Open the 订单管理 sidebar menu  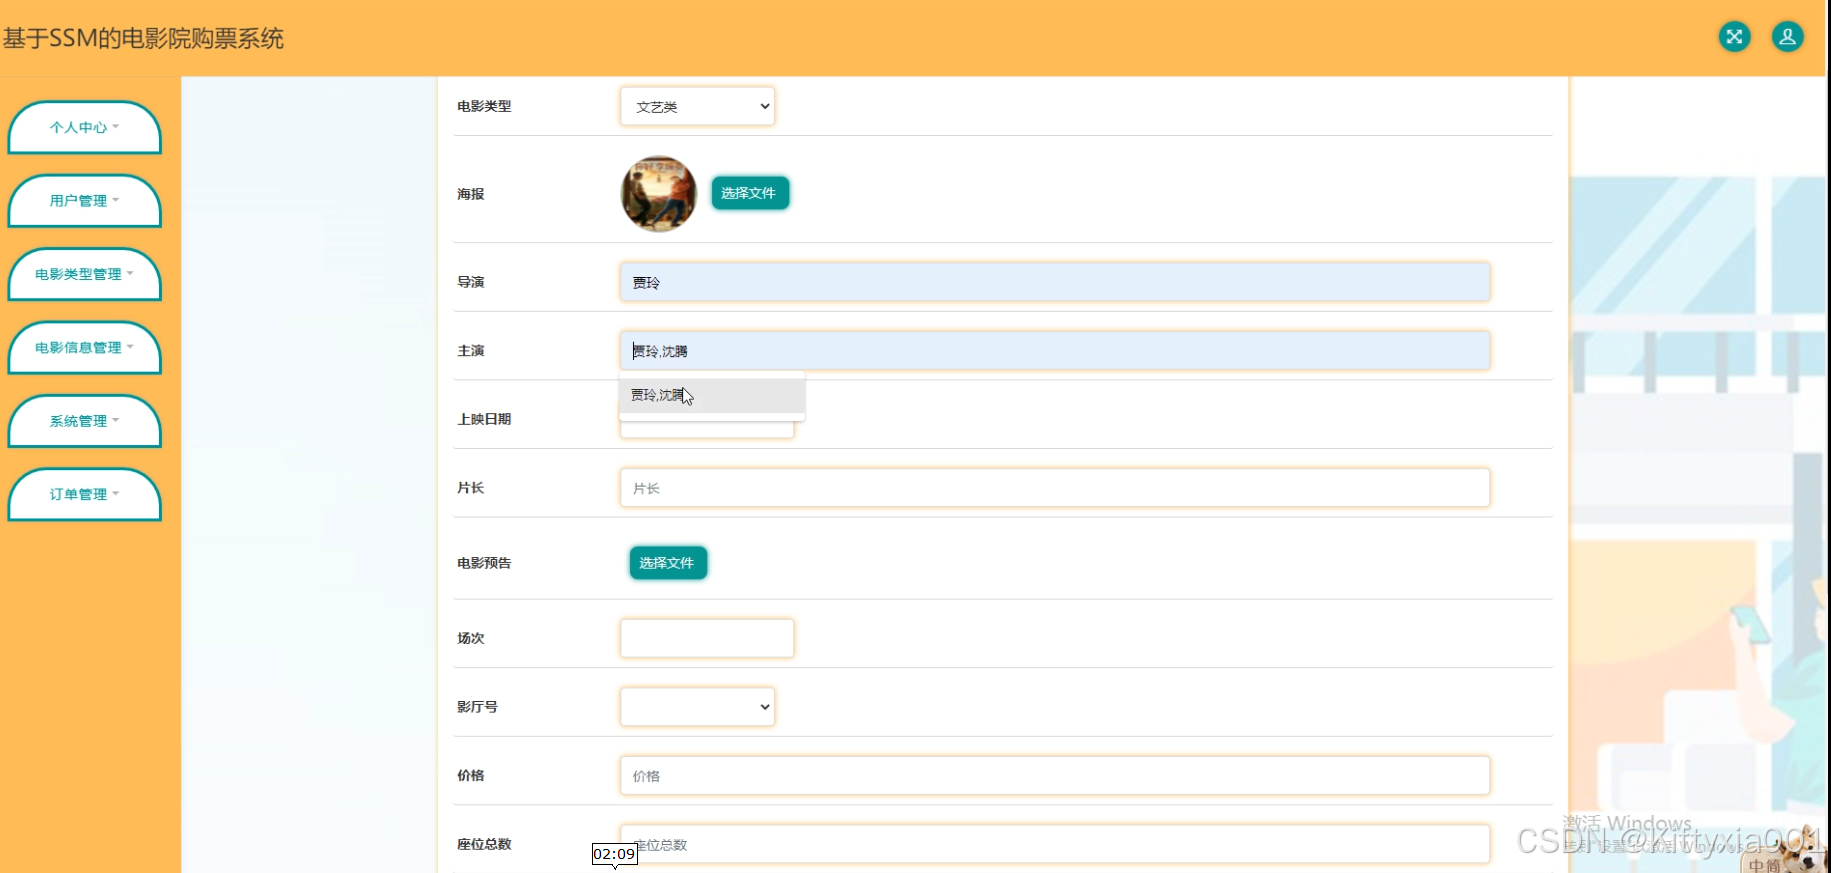[85, 495]
